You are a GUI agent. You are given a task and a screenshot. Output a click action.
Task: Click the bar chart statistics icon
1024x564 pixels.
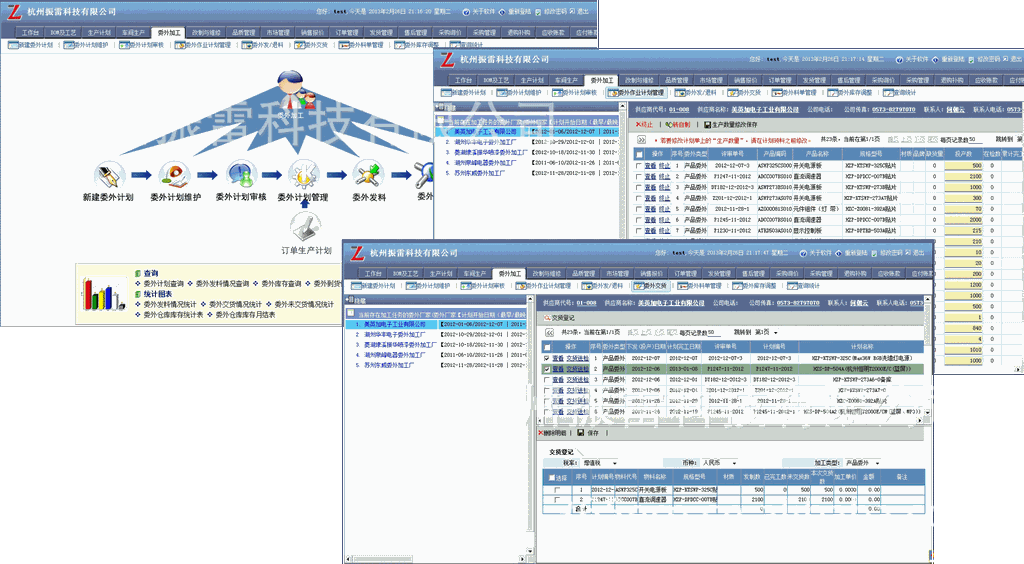(x=103, y=294)
